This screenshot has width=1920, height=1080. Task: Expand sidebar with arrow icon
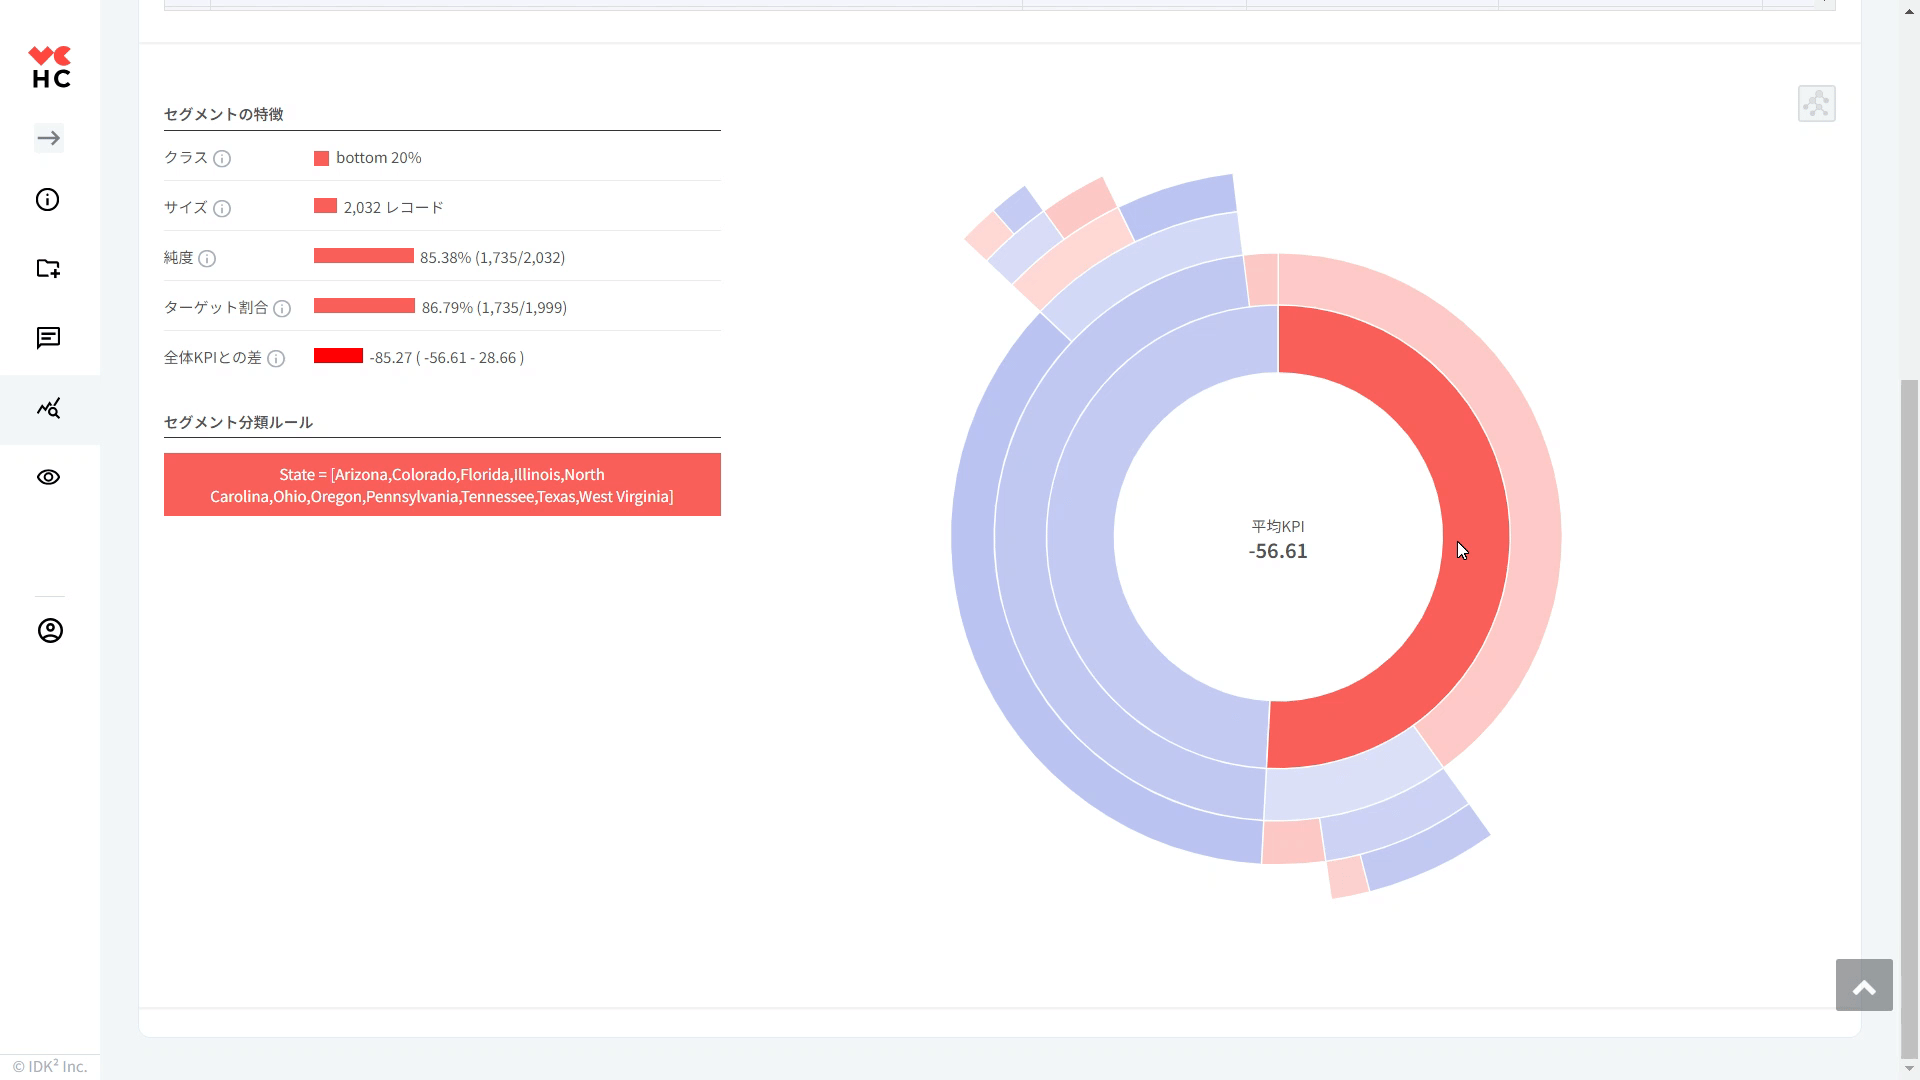coord(49,138)
